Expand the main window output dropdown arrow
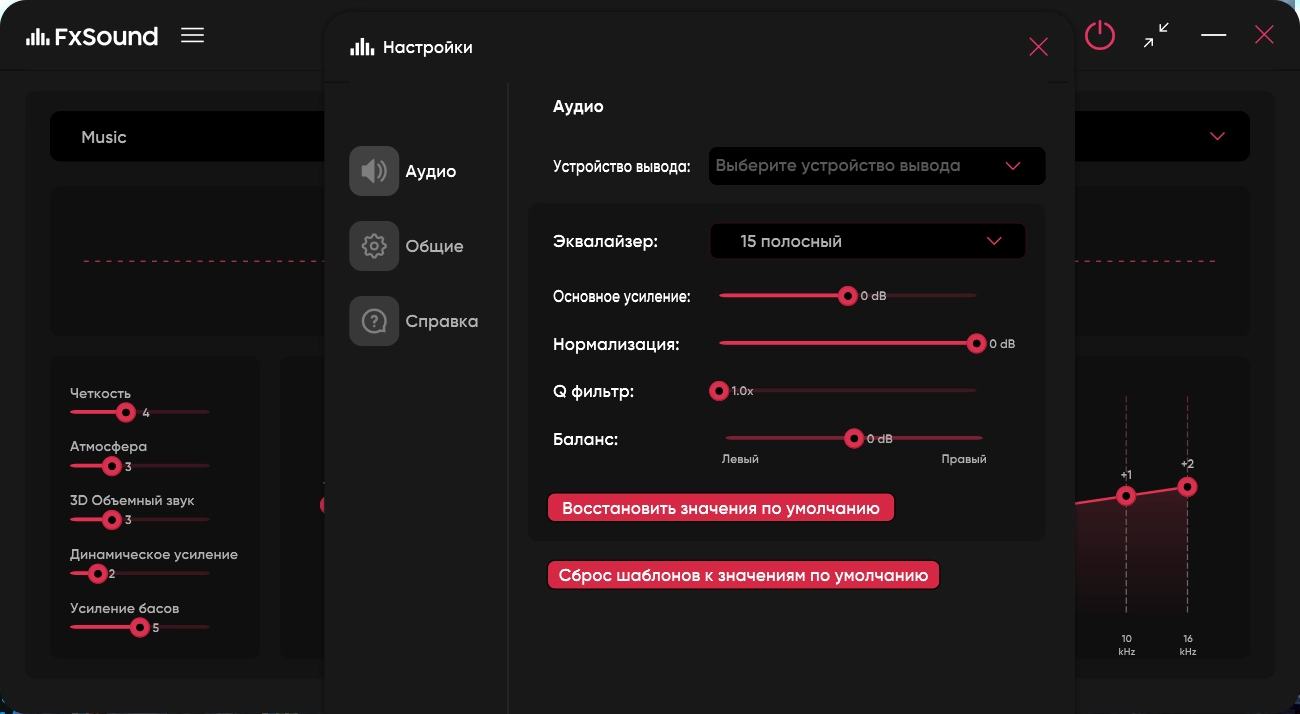Image resolution: width=1300 pixels, height=714 pixels. tap(1217, 136)
